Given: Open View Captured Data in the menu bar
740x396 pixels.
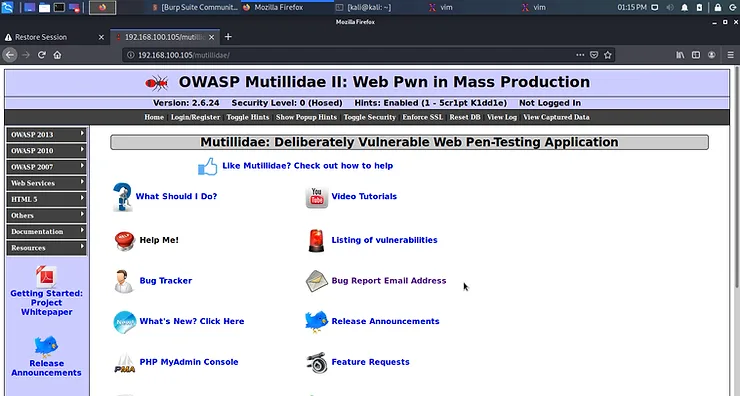Looking at the screenshot, I should [556, 117].
